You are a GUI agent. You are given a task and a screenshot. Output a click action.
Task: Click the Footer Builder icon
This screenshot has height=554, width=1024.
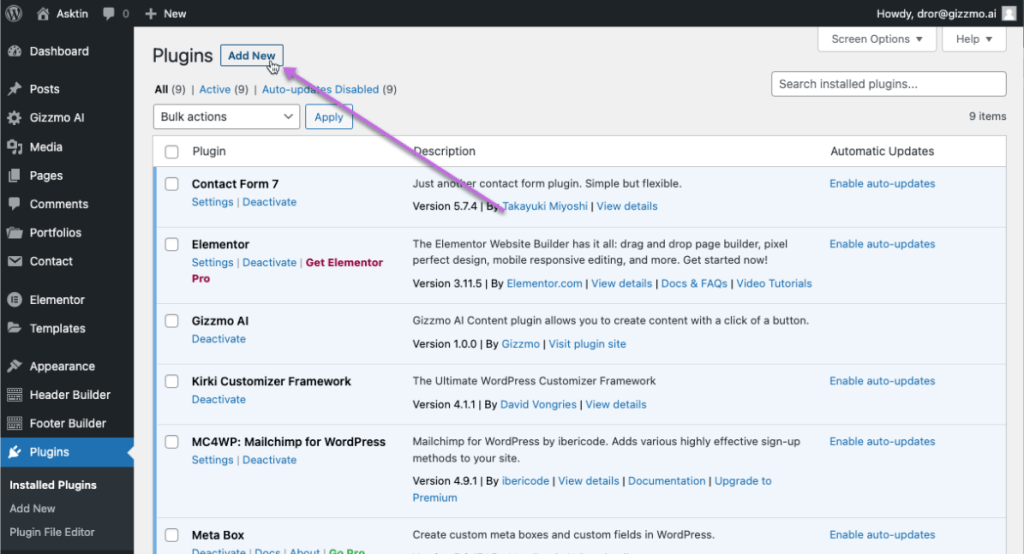click(14, 423)
